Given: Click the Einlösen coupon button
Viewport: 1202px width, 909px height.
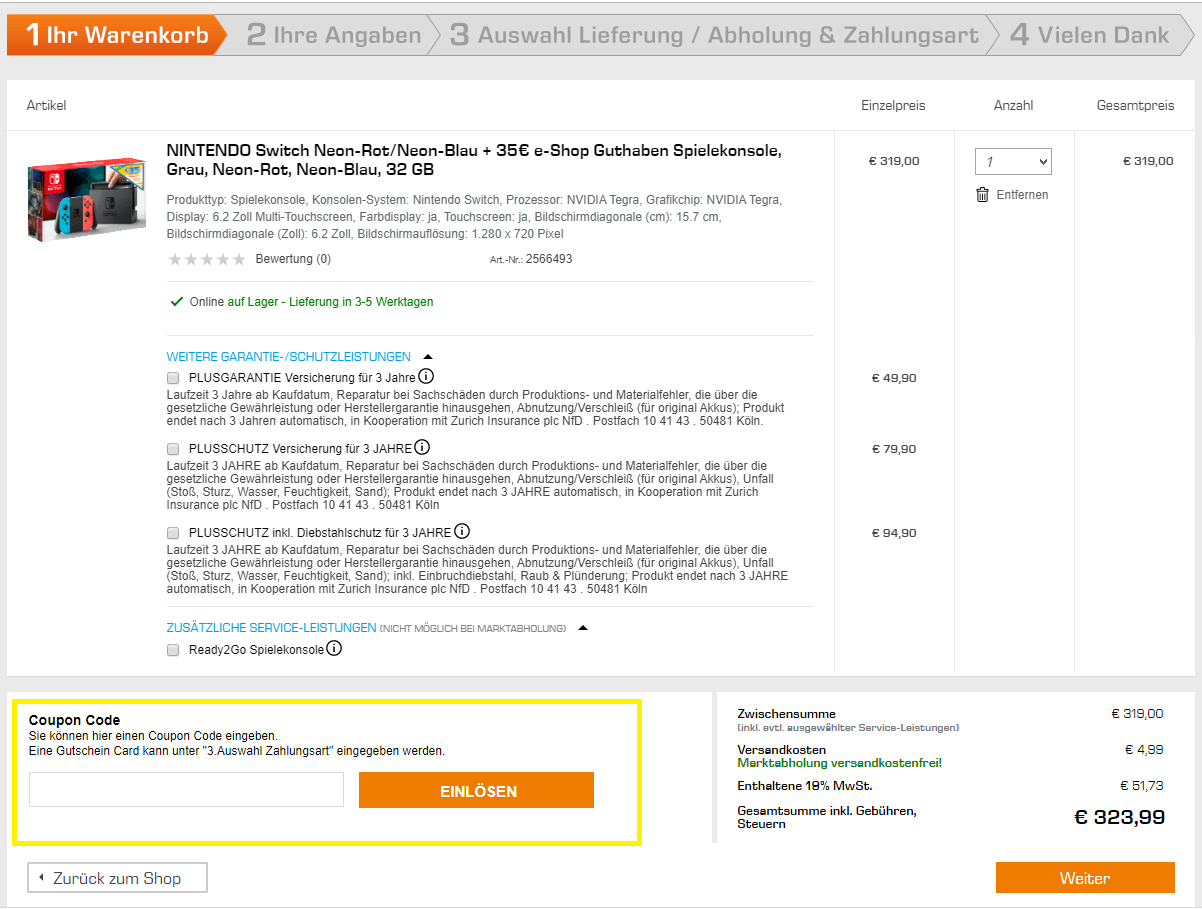Looking at the screenshot, I should point(477,790).
